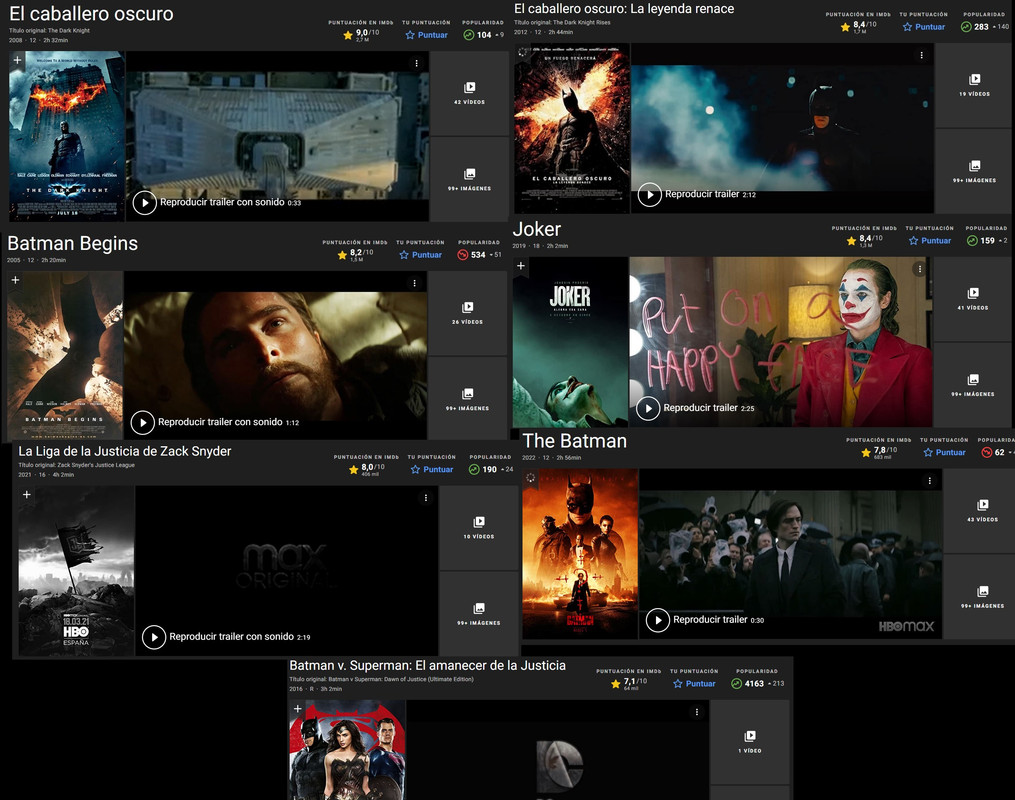The height and width of the screenshot is (800, 1015).
Task: View IMDb rating 7,8/10 of The Batman
Action: (880, 452)
